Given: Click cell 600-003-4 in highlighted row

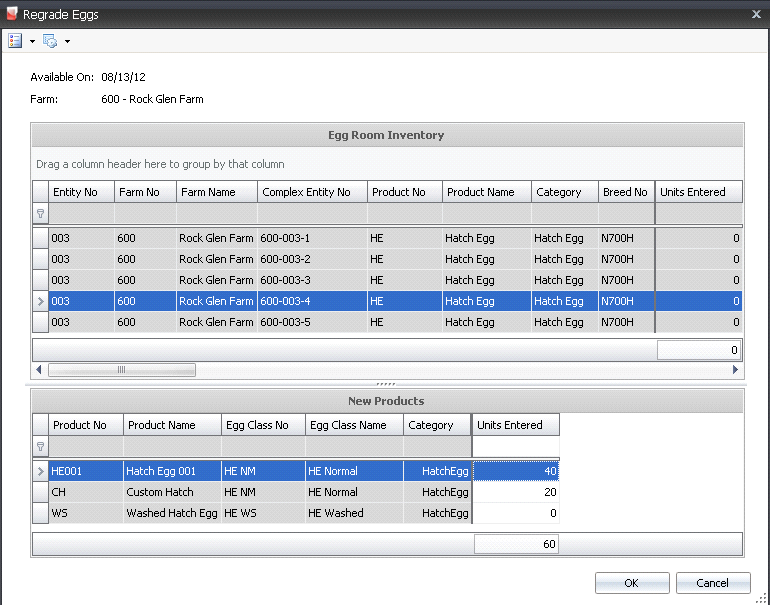Looking at the screenshot, I should [x=312, y=301].
